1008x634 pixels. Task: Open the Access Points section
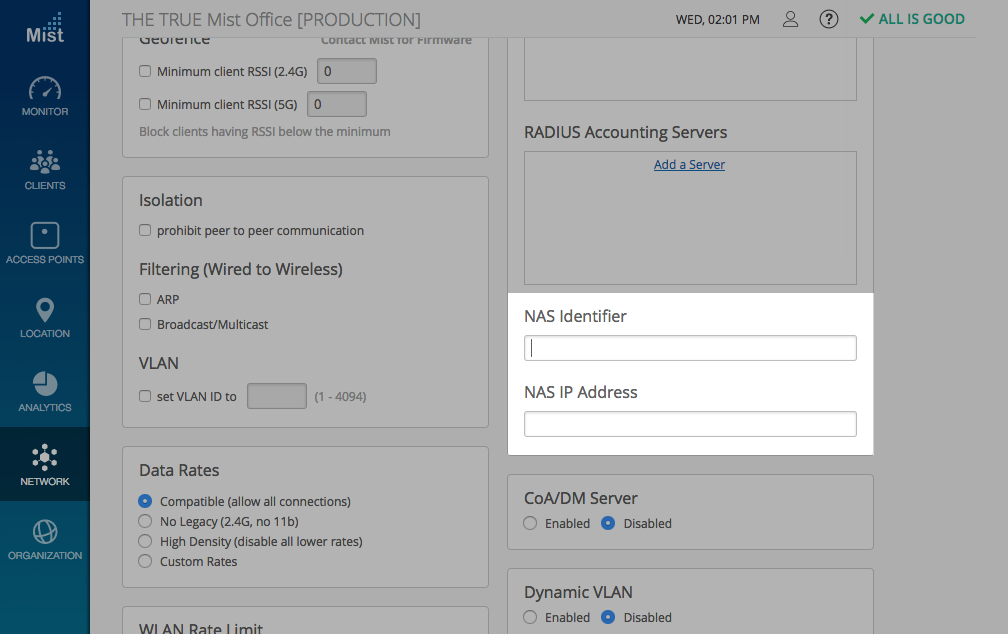45,244
